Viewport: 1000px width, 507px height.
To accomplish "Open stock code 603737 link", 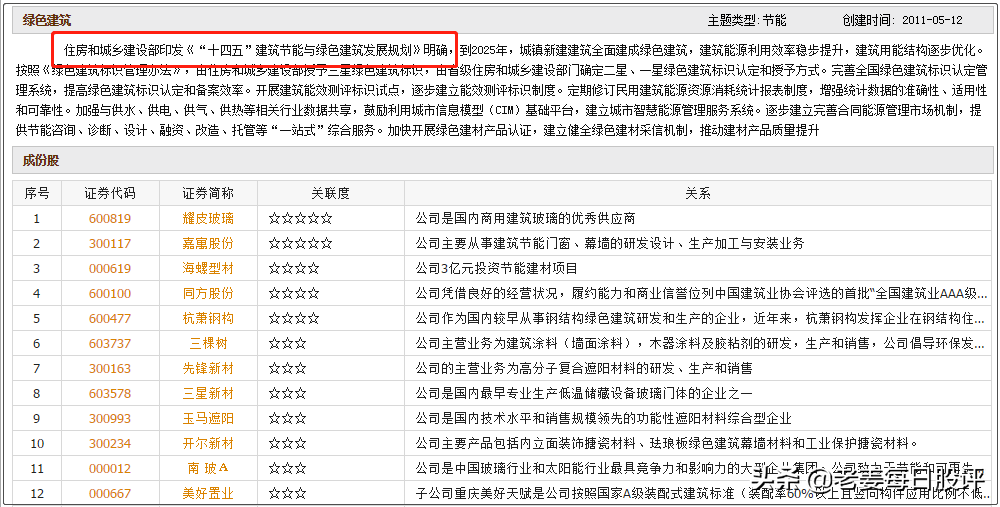I will 110,344.
